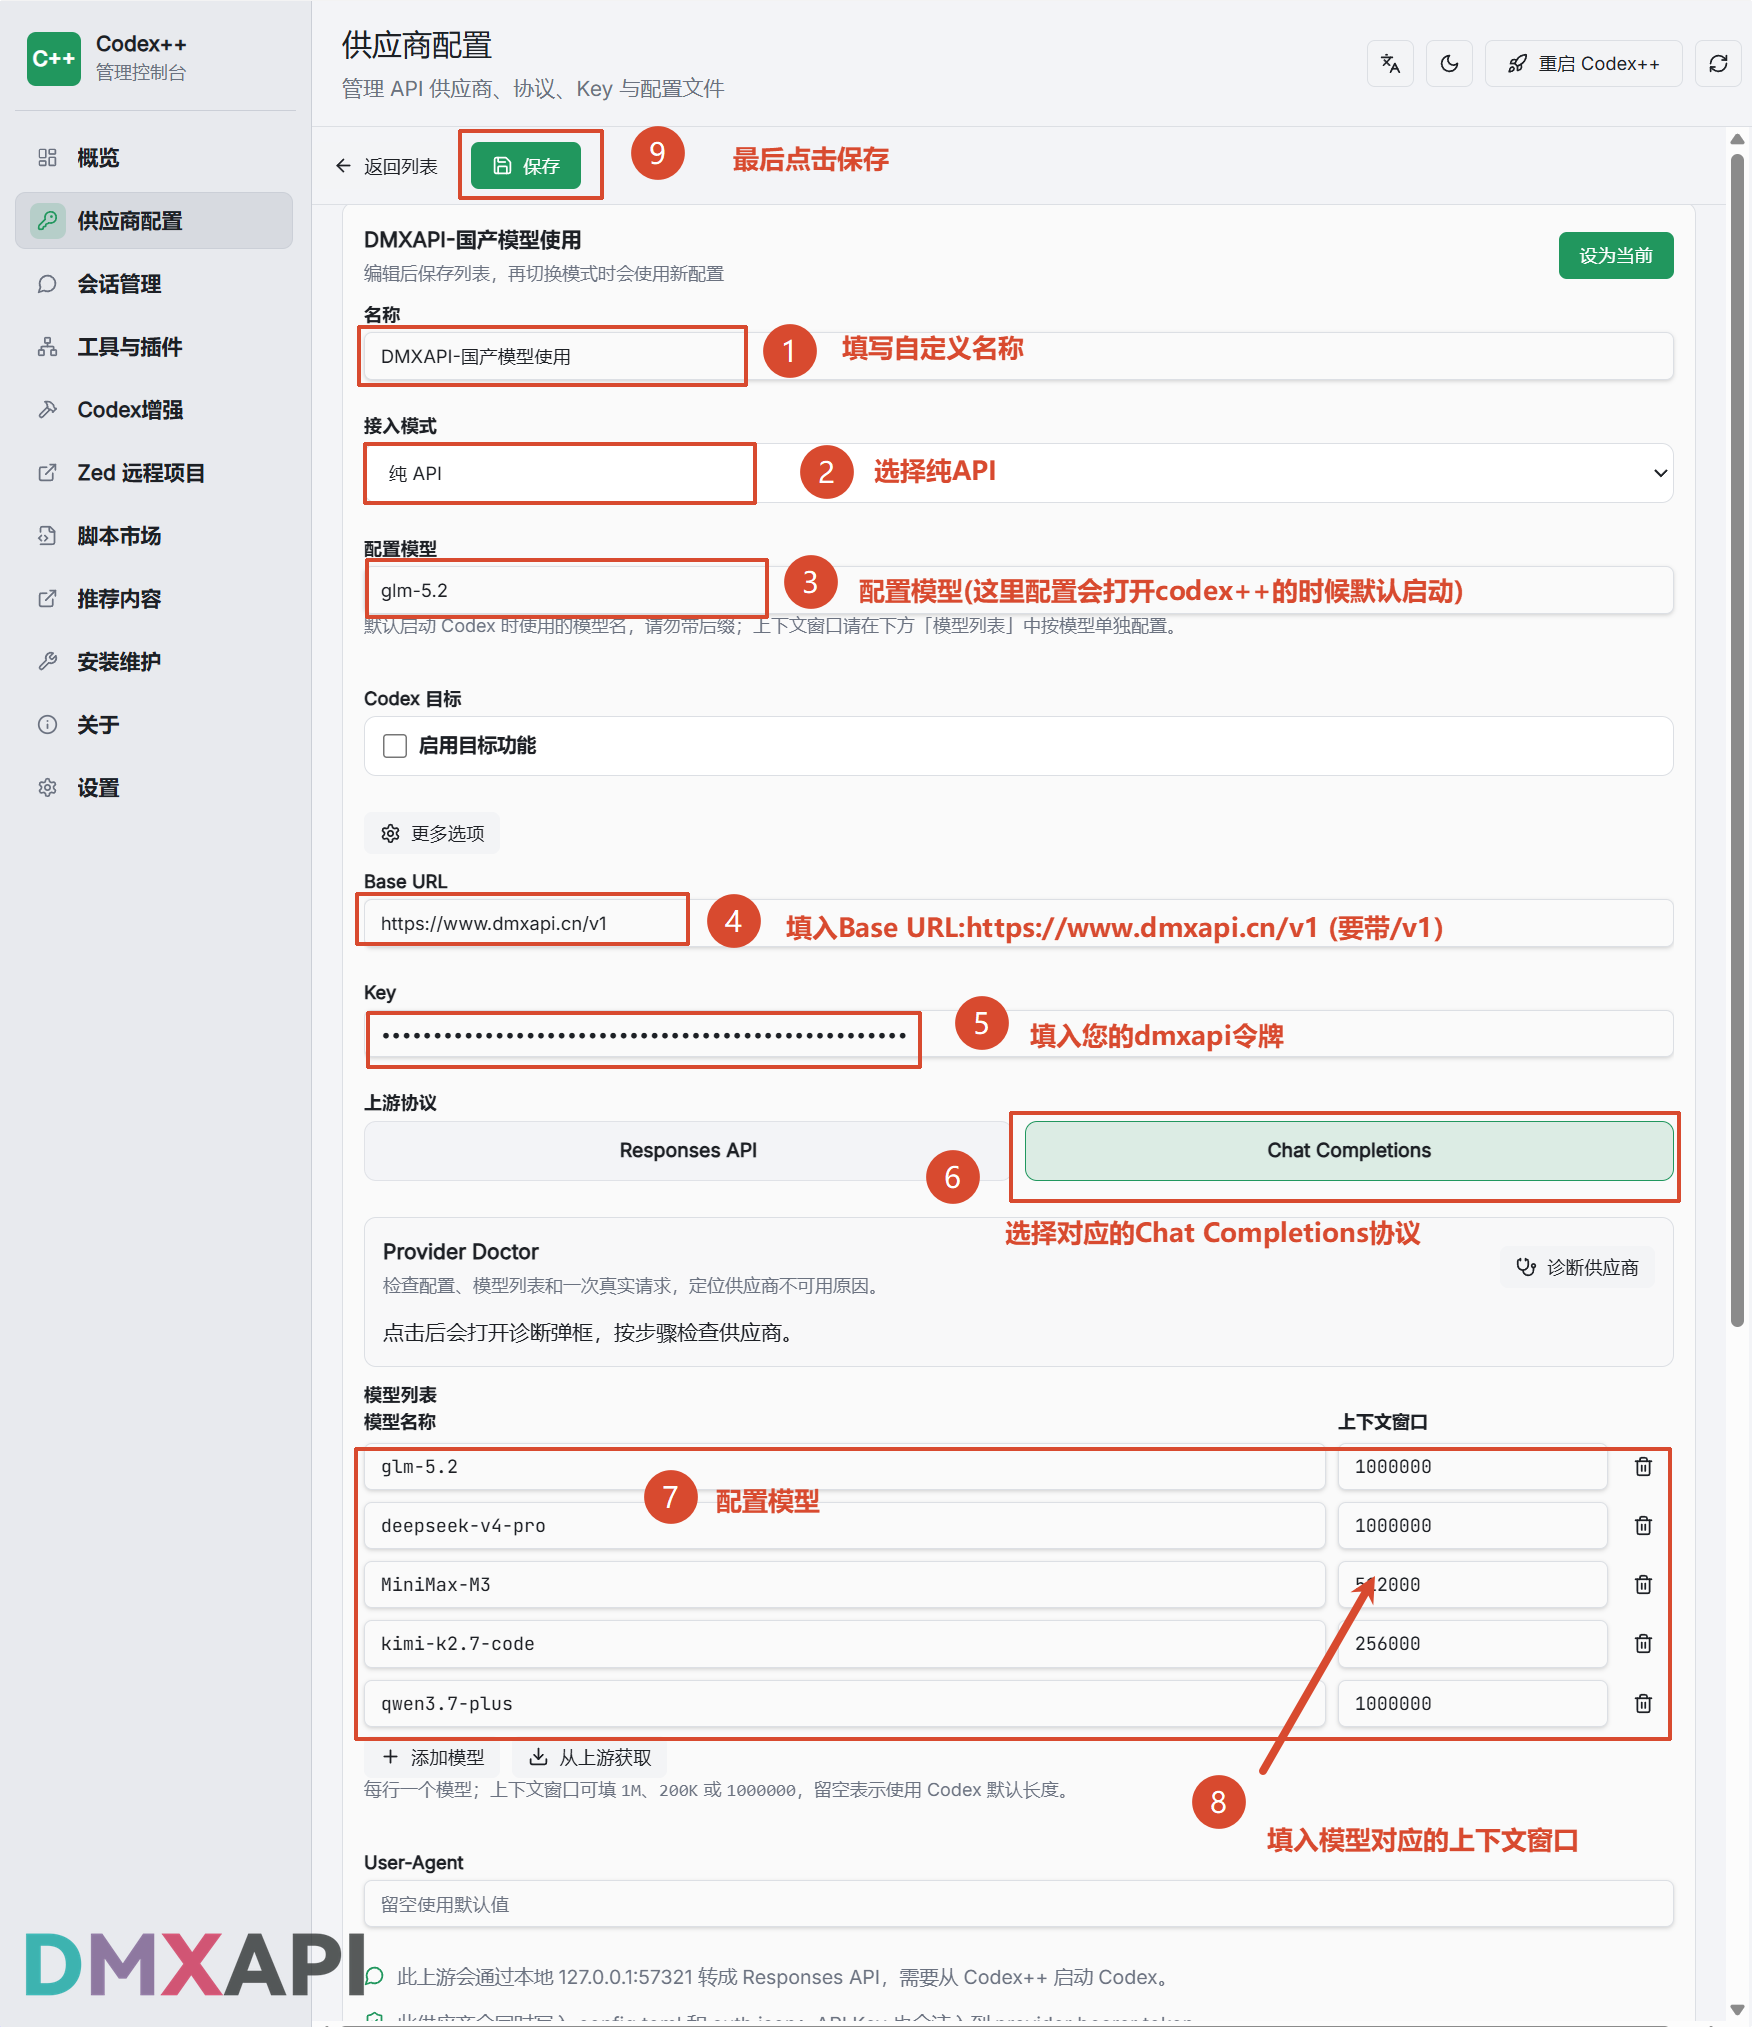Image resolution: width=1752 pixels, height=2027 pixels.
Task: Focus the Base URL input field
Action: [1018, 923]
